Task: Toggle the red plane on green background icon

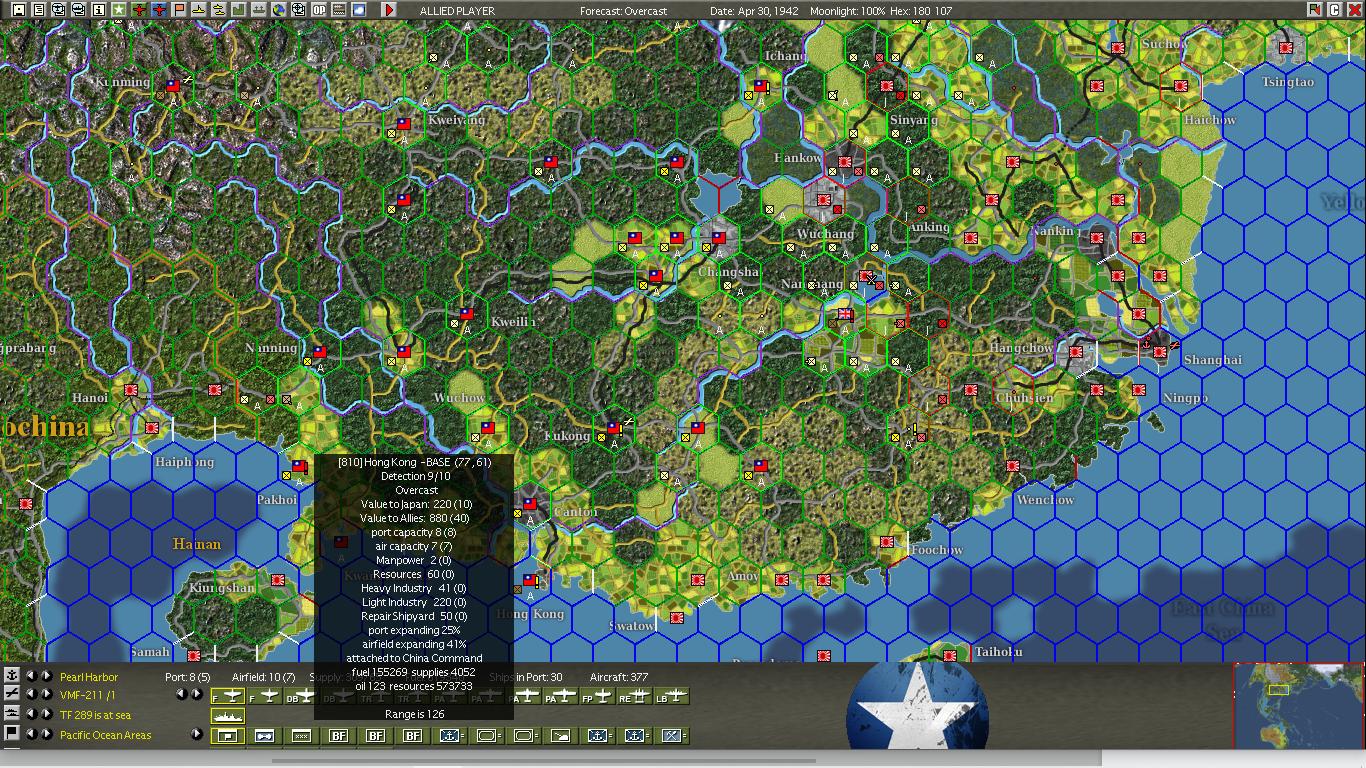Action: click(x=138, y=9)
